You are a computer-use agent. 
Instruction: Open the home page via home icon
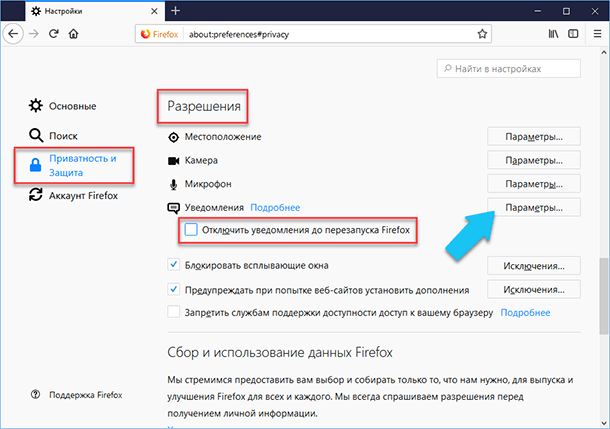click(74, 34)
